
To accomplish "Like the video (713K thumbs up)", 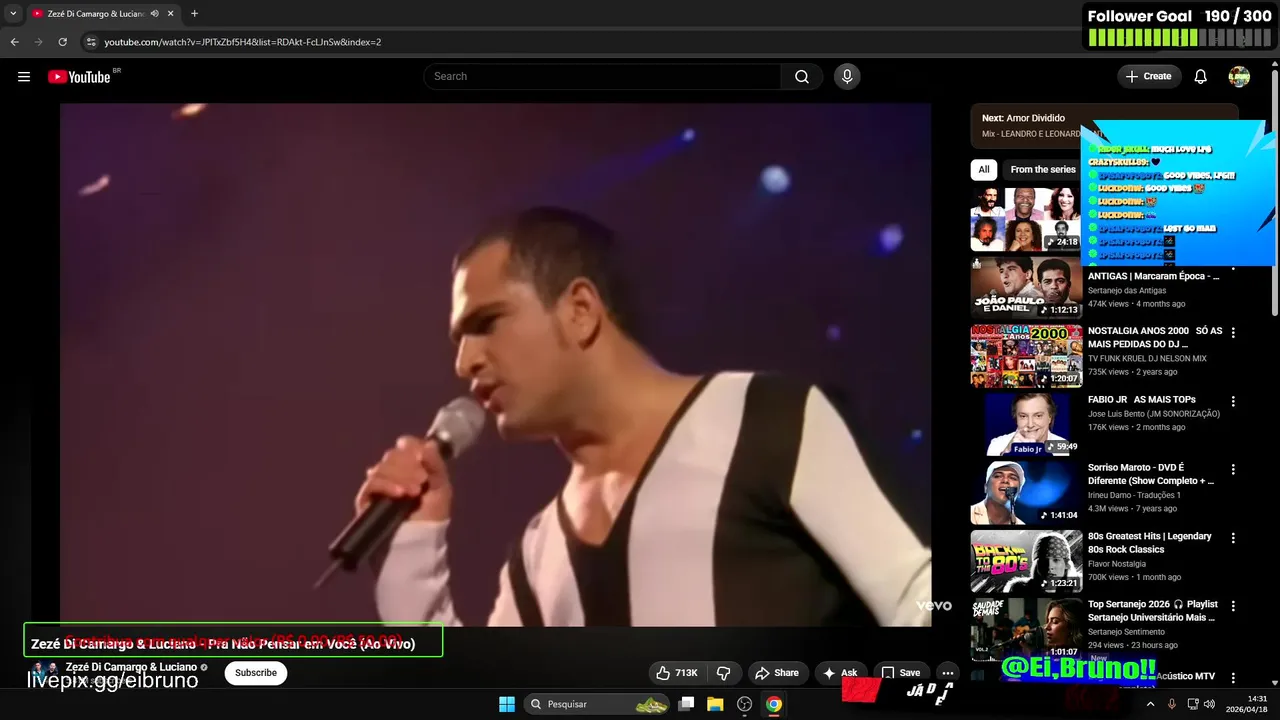I will [675, 673].
